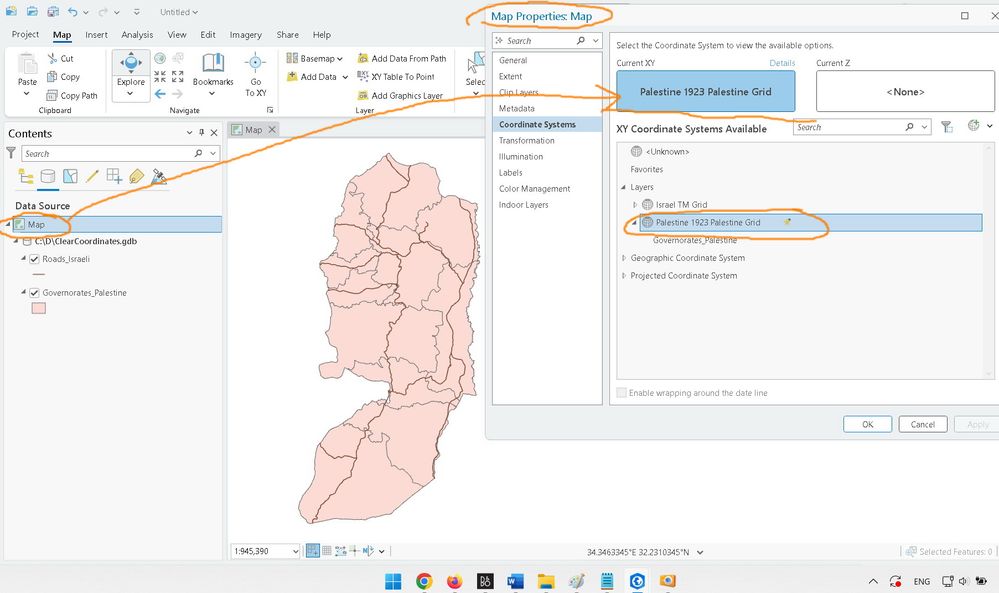The image size is (999, 593).
Task: Select Transformation in Map Properties sidebar
Action: click(526, 141)
